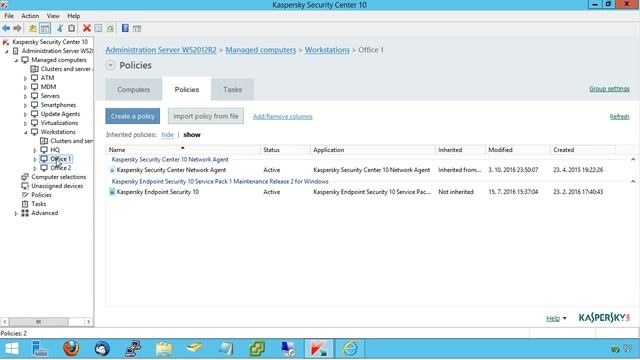The width and height of the screenshot is (640, 360).
Task: Click the Up one level folder icon
Action: pyautogui.click(x=33, y=28)
